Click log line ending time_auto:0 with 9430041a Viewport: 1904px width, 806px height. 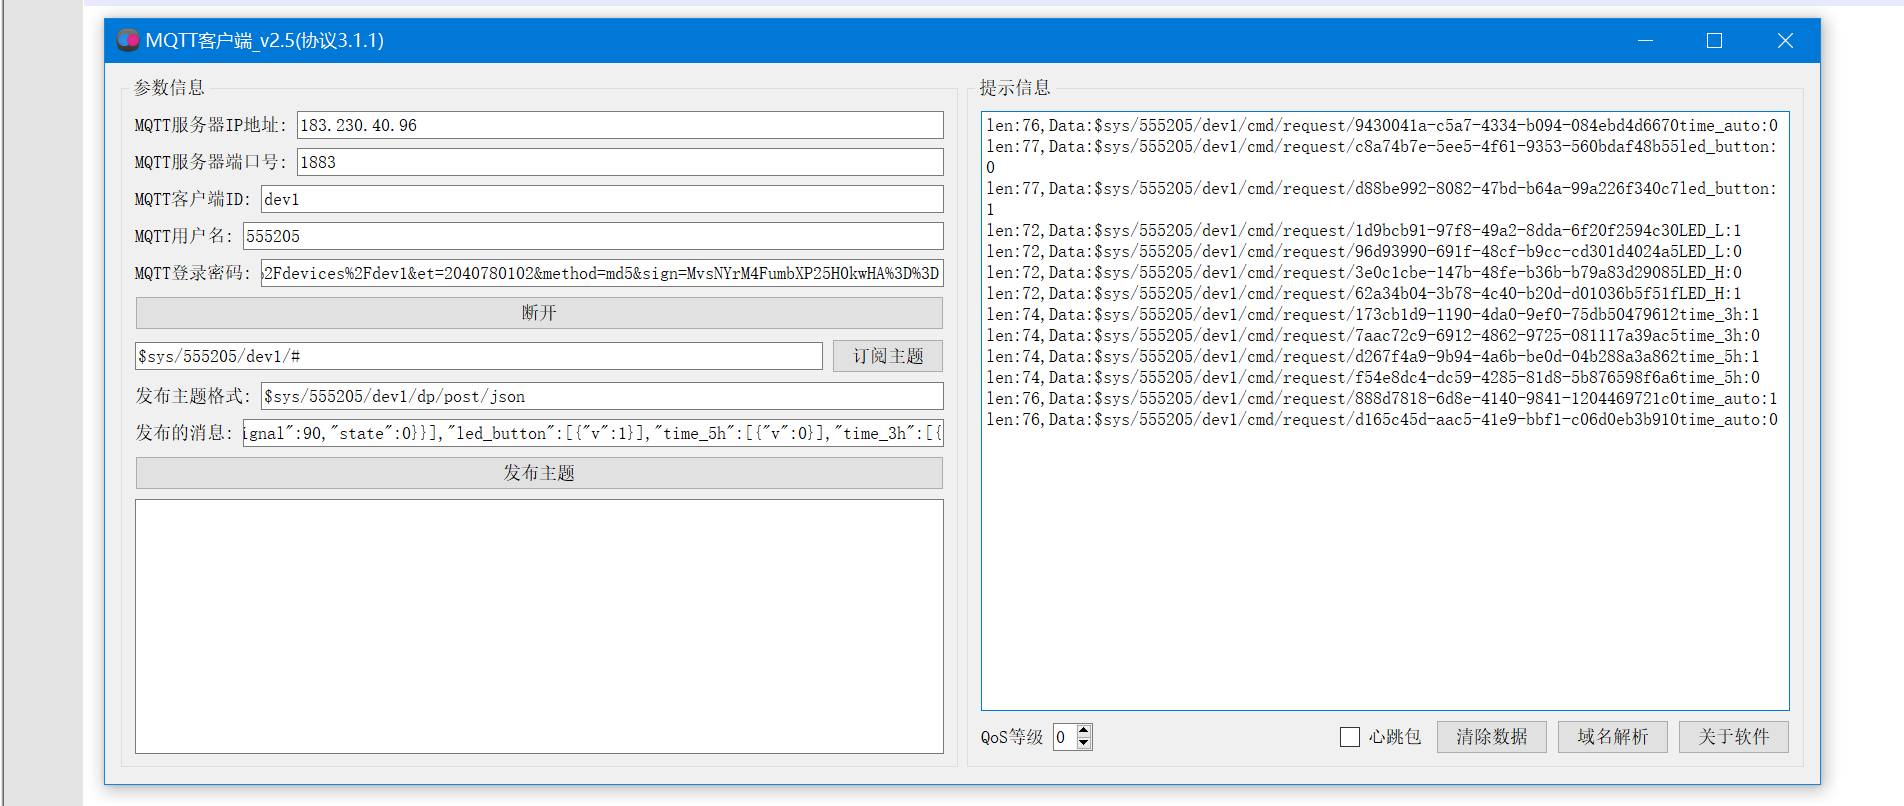tap(1382, 125)
